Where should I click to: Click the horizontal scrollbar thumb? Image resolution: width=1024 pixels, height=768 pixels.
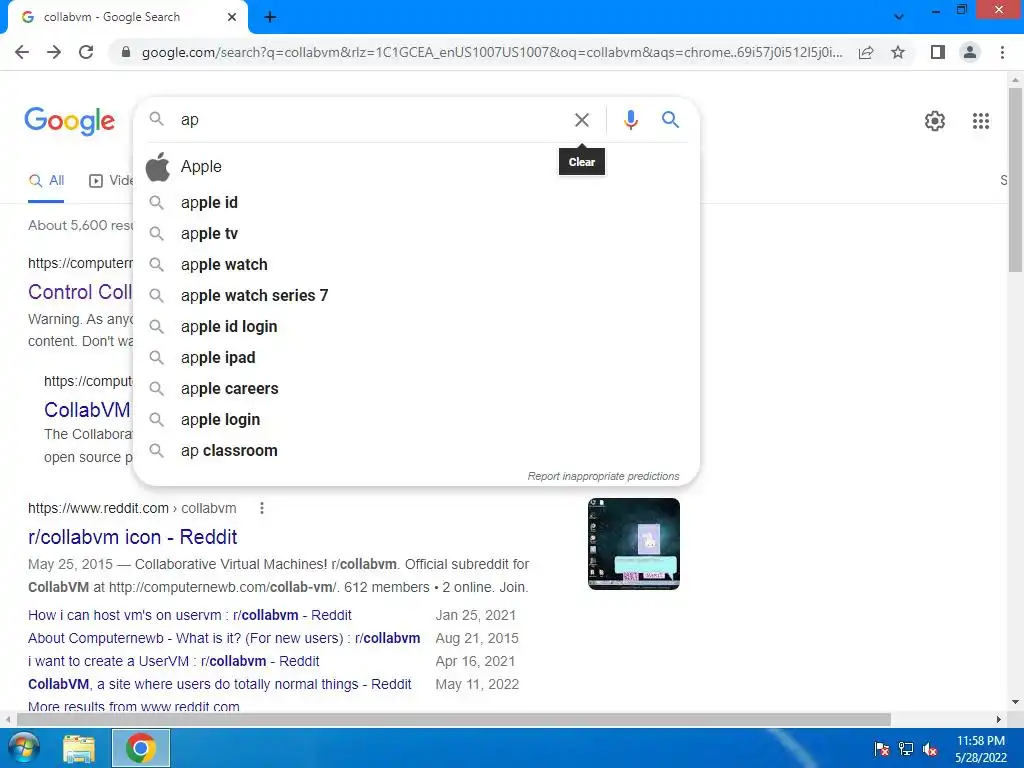tap(454, 719)
